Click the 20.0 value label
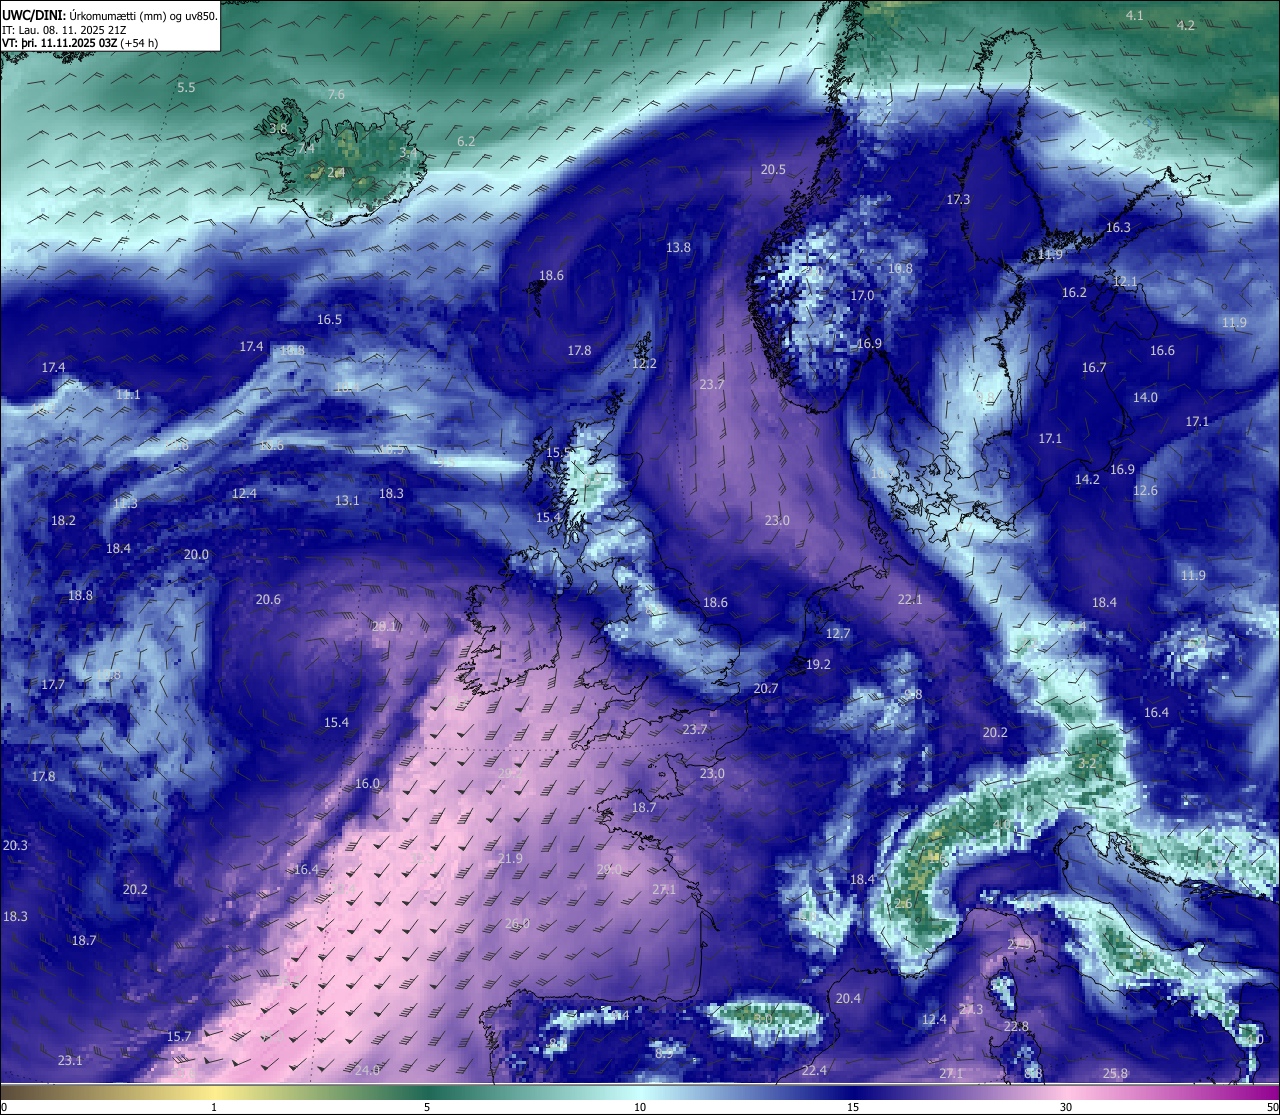The width and height of the screenshot is (1280, 1115). click(196, 554)
